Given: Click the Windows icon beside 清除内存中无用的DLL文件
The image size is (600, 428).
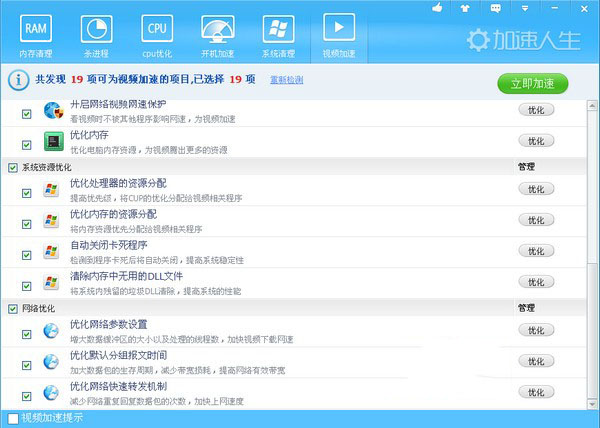Looking at the screenshot, I should point(51,283).
